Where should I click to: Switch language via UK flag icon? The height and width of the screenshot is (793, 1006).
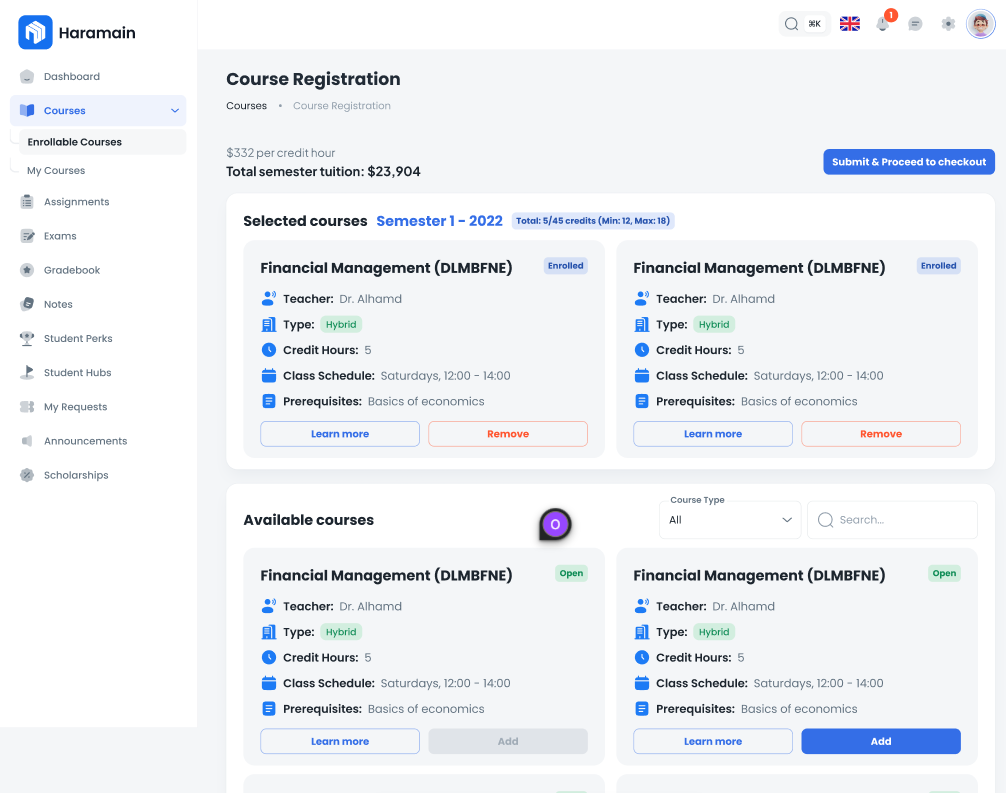coord(849,24)
